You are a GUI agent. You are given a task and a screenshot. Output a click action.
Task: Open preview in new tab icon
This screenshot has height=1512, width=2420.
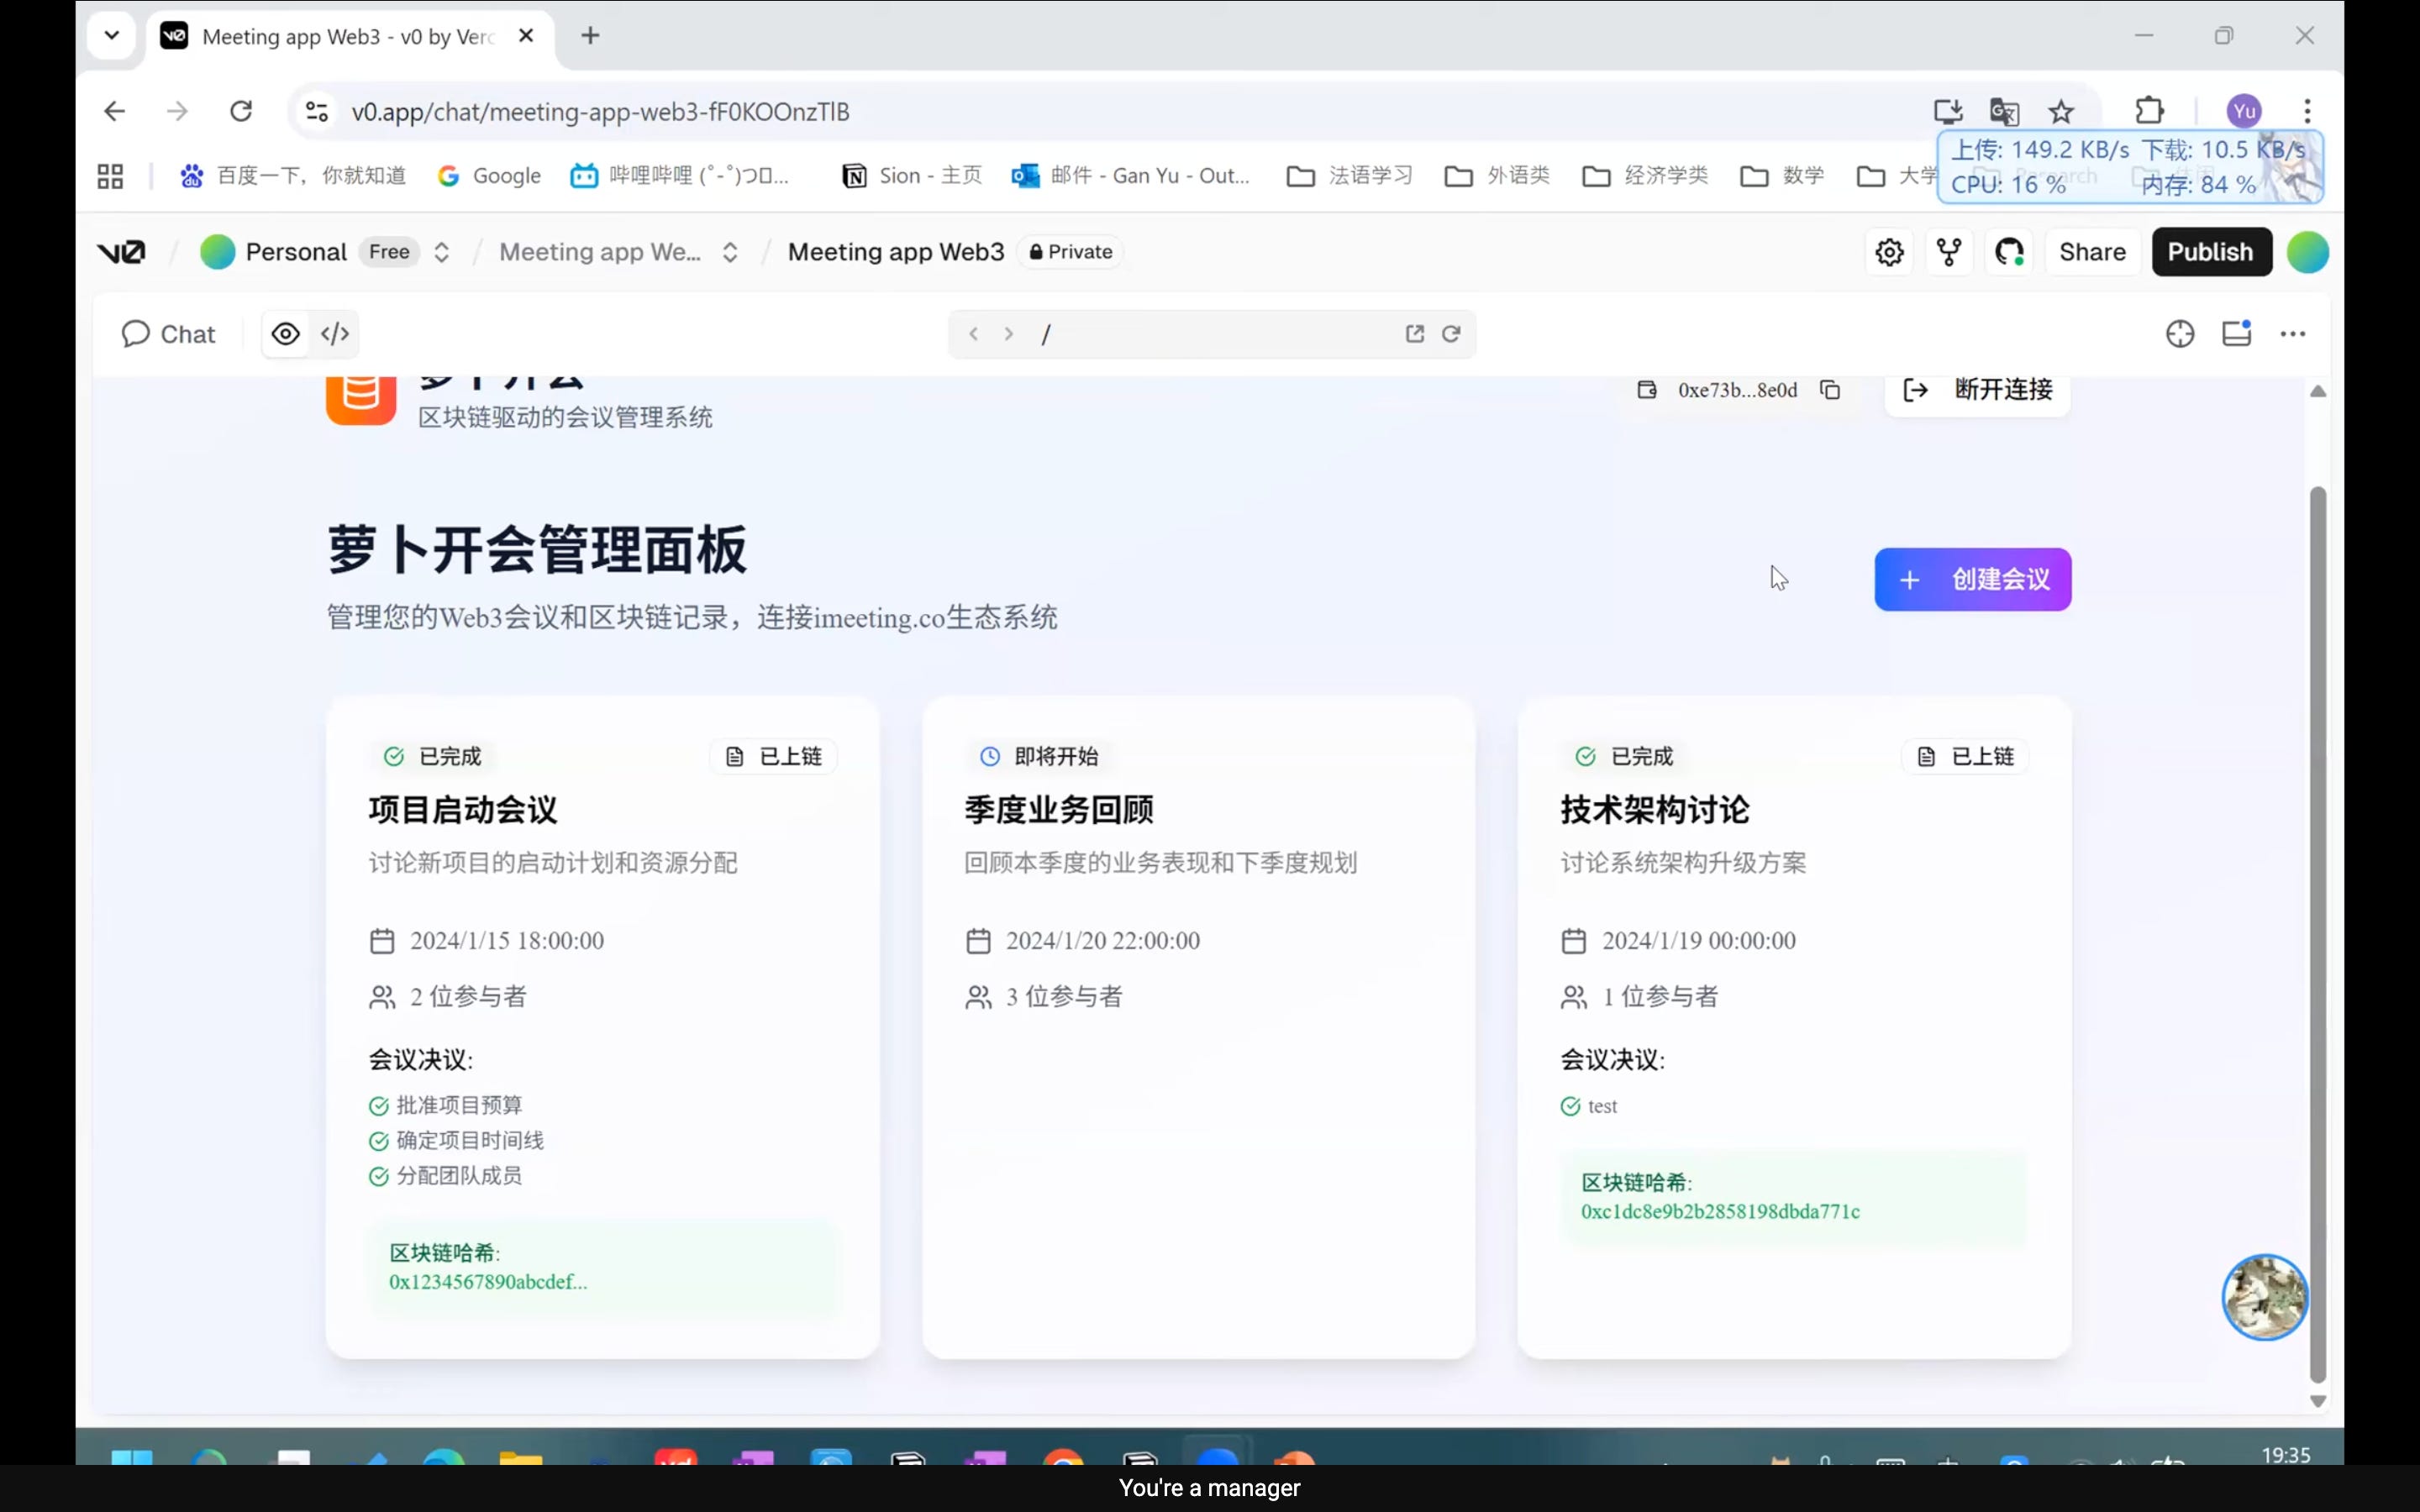tap(1414, 334)
